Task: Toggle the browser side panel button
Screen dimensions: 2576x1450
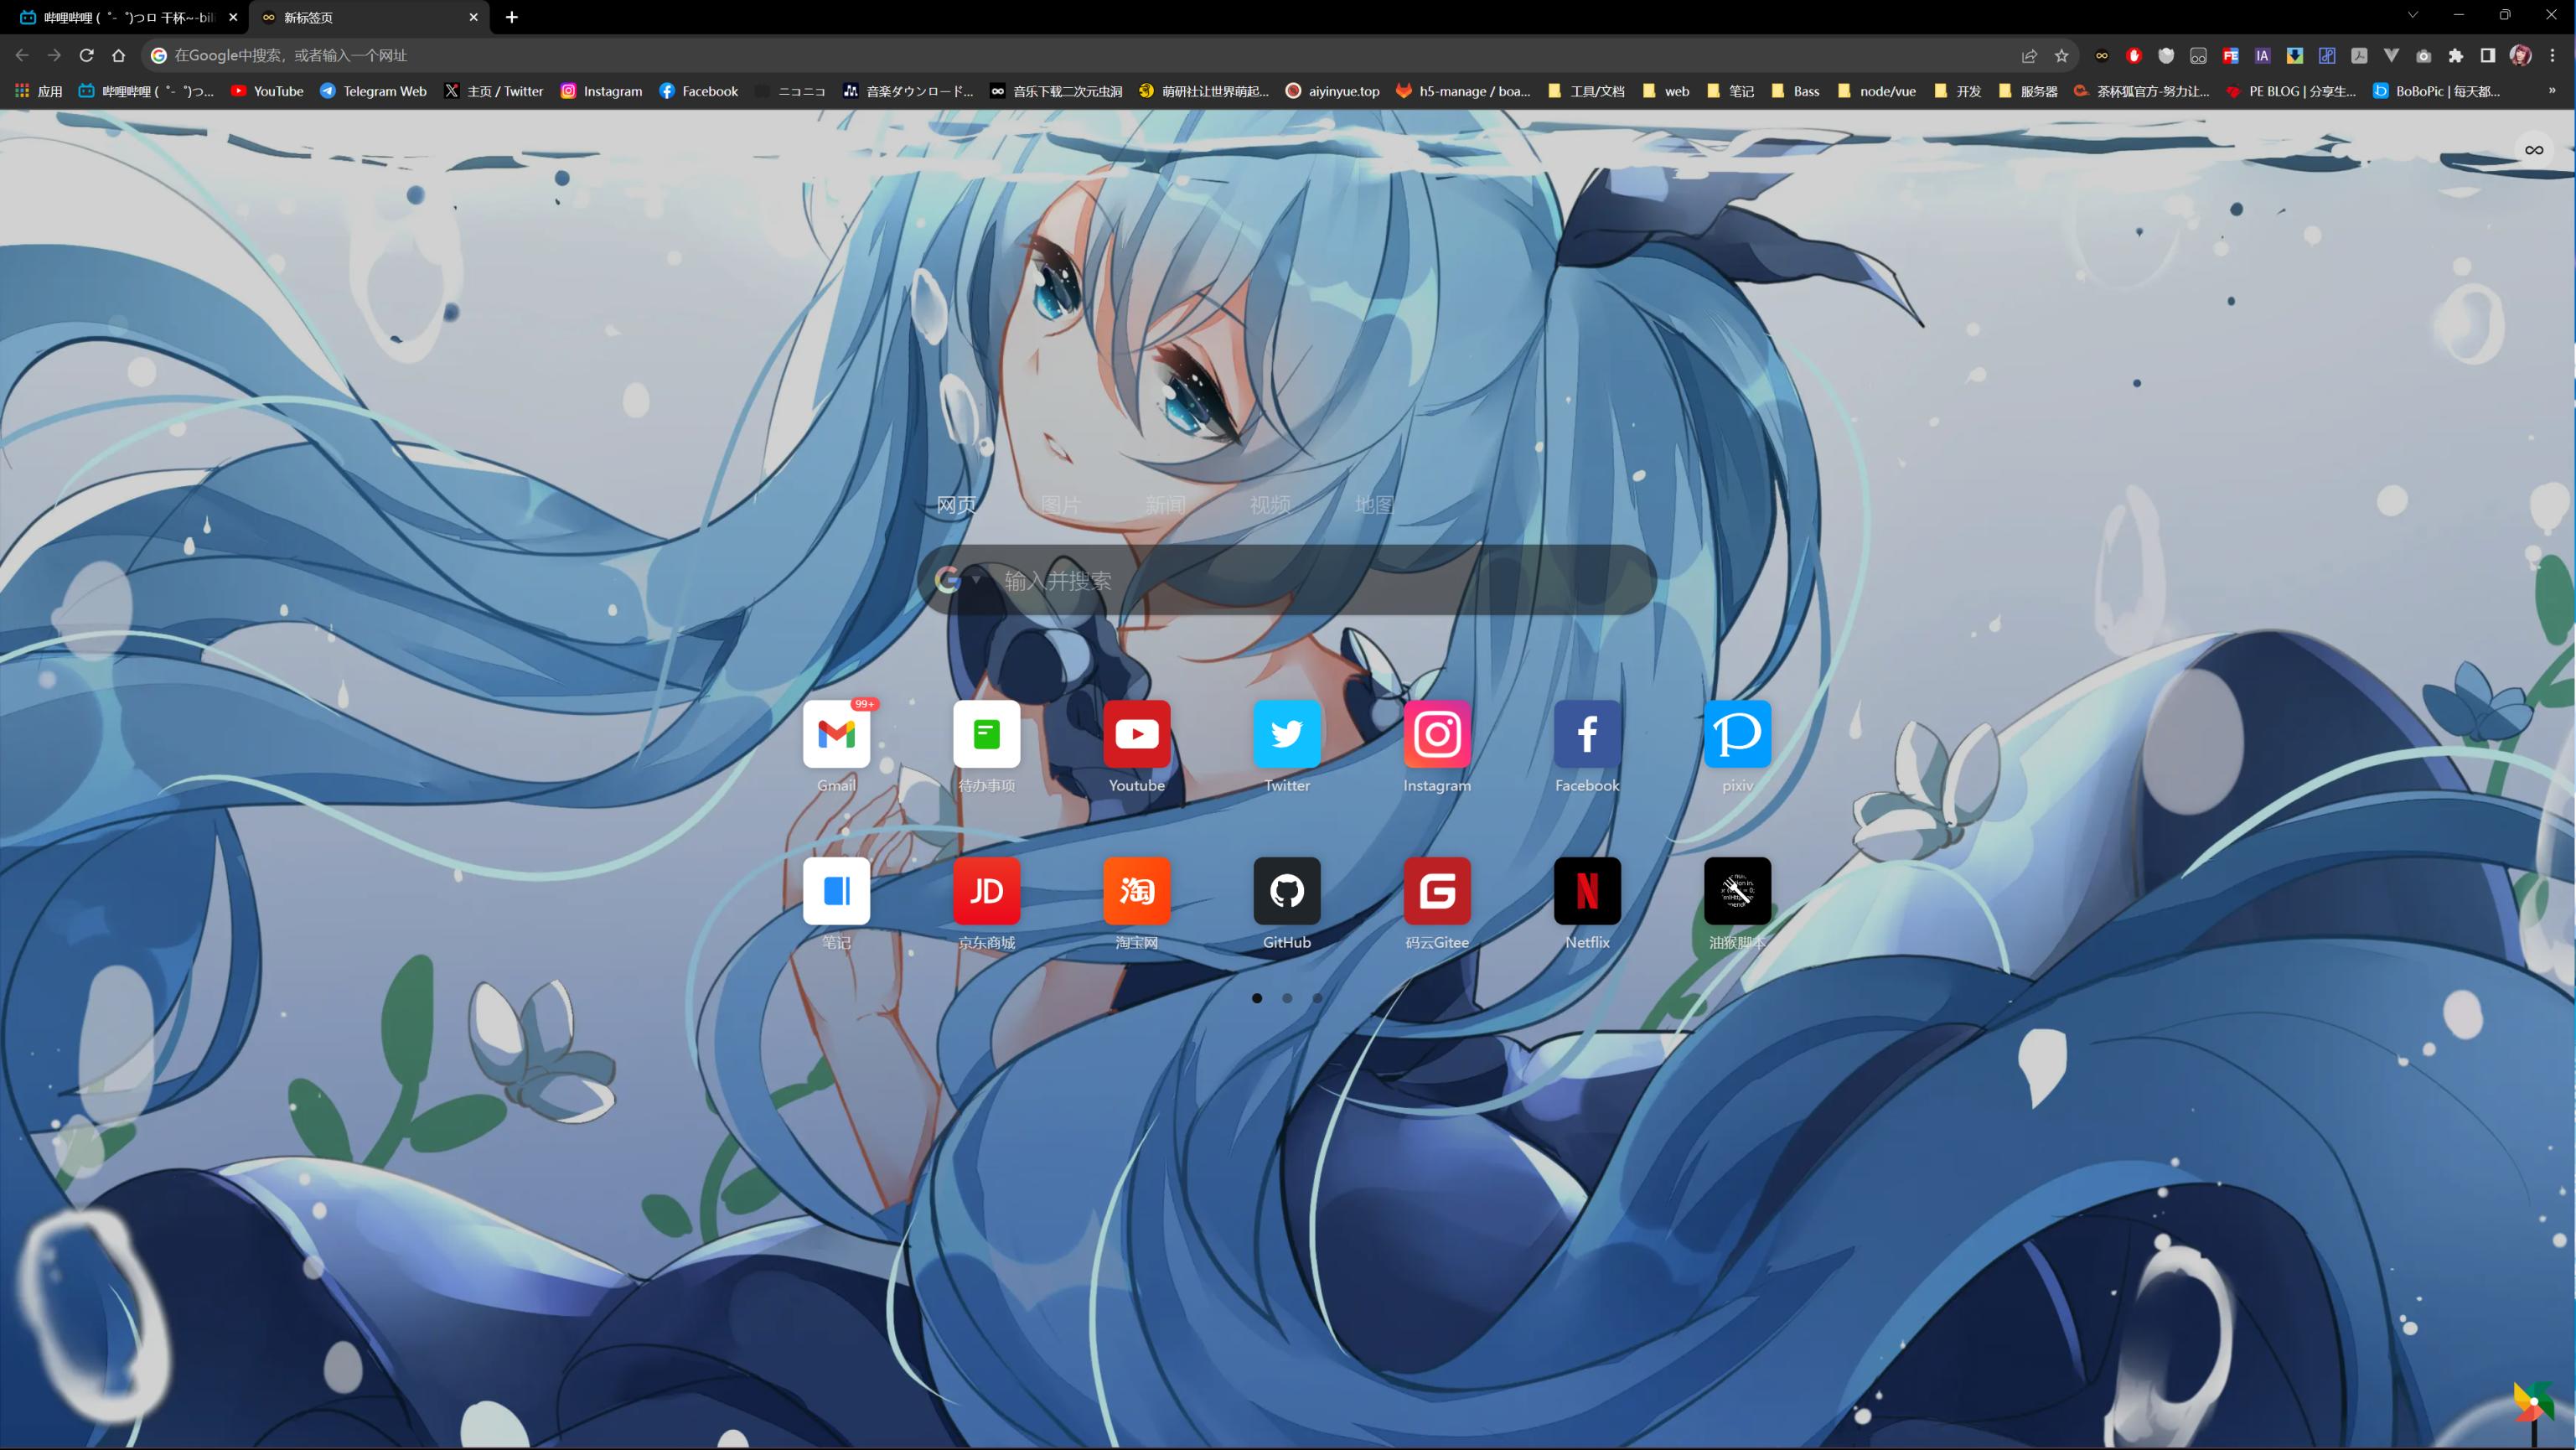Action: tap(2487, 56)
